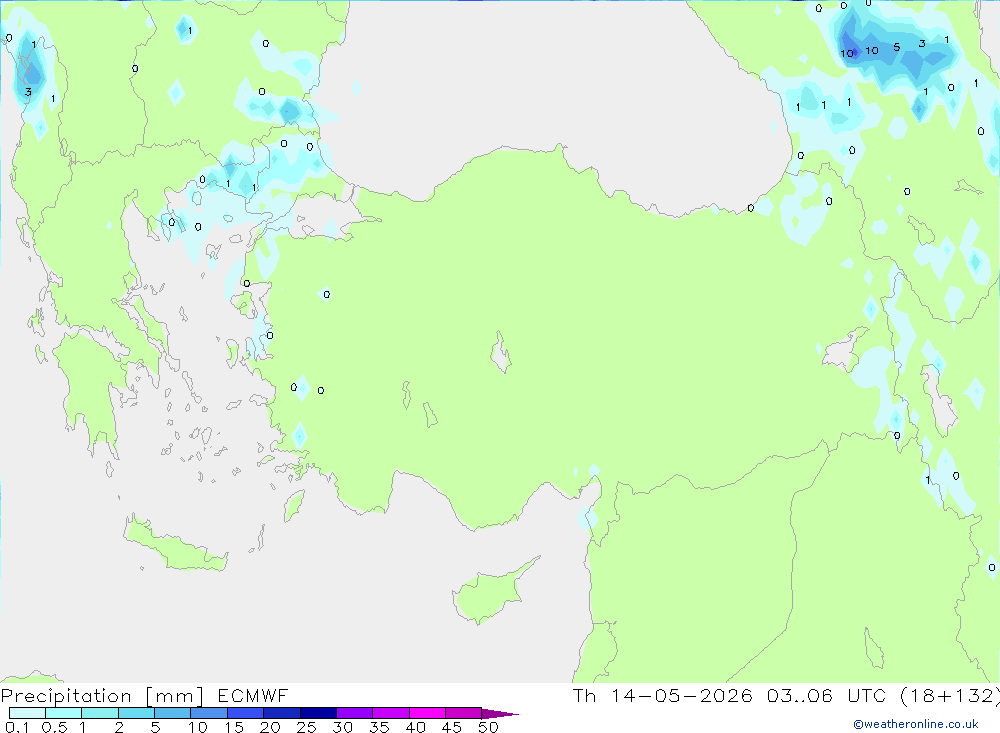
Task: Pick the 10–15 mm legend color swatch
Action: click(209, 713)
